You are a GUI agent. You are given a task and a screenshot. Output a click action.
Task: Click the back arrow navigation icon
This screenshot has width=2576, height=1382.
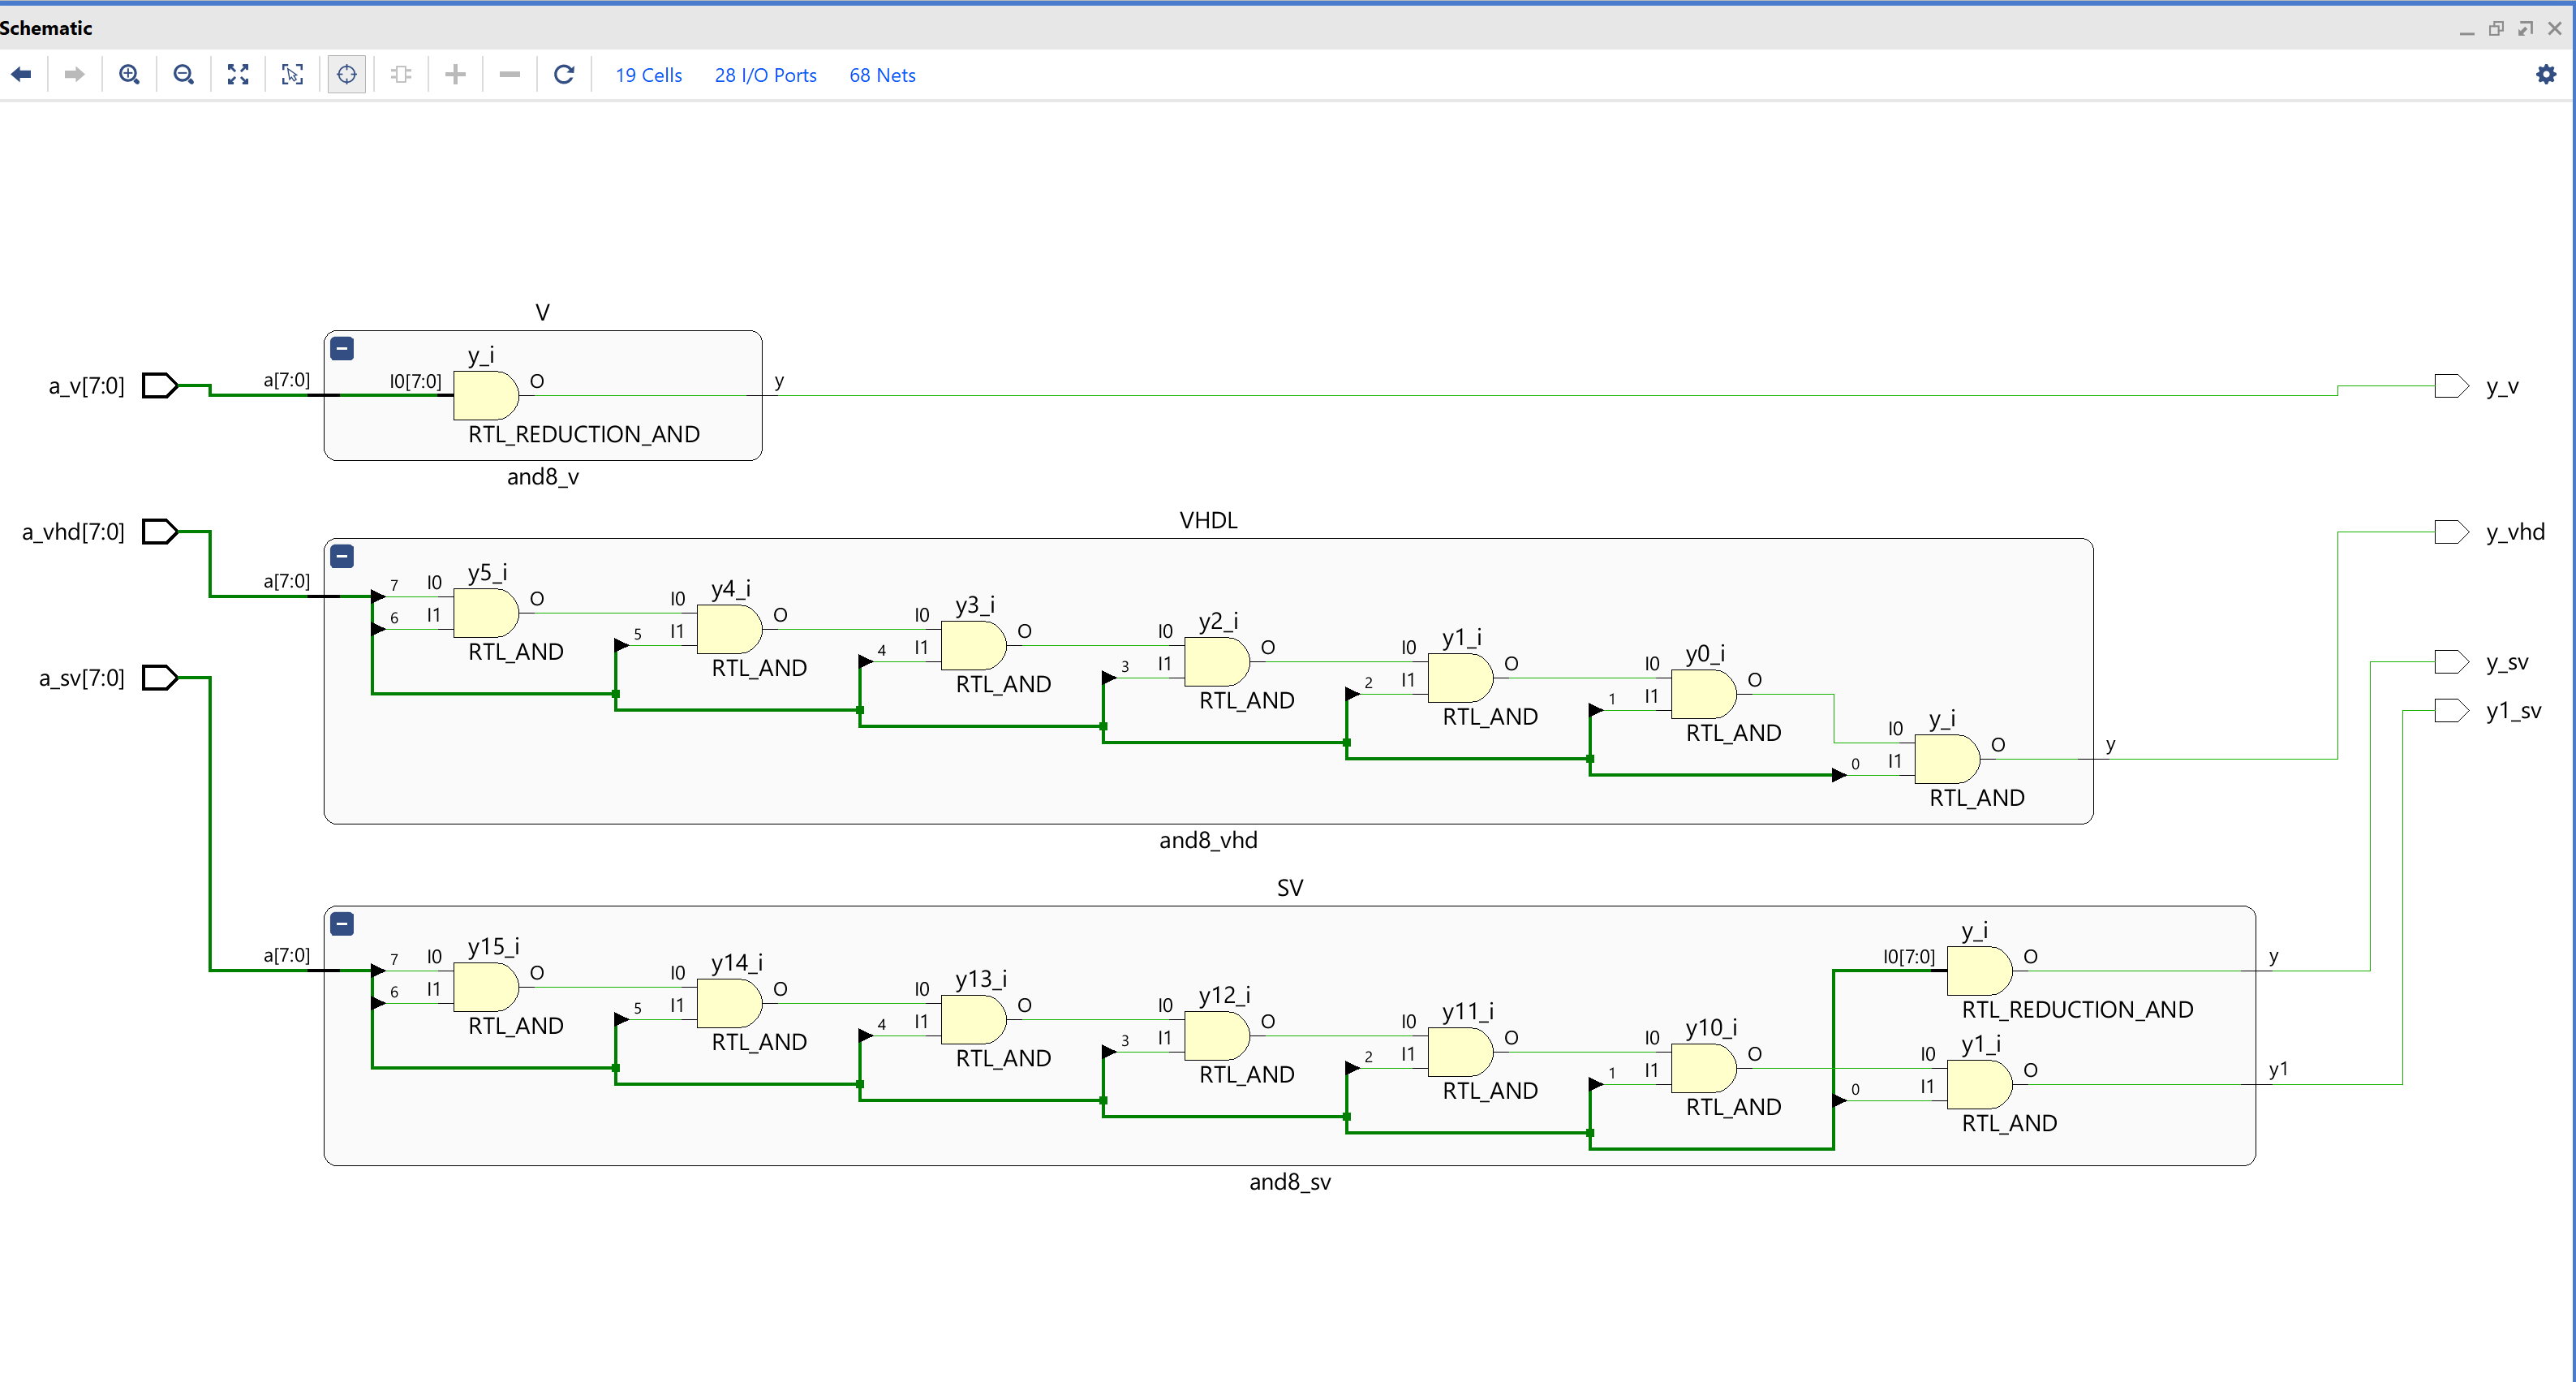[21, 75]
